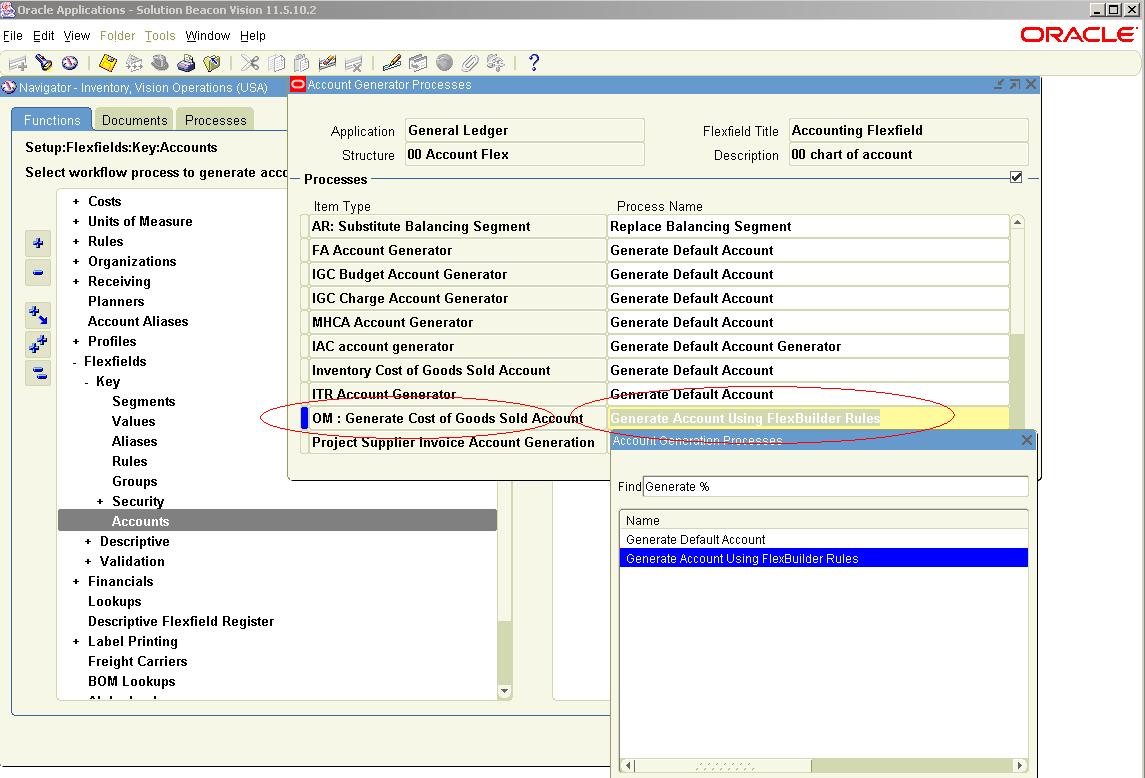Click the Navigator Collapse All button

tap(38, 373)
